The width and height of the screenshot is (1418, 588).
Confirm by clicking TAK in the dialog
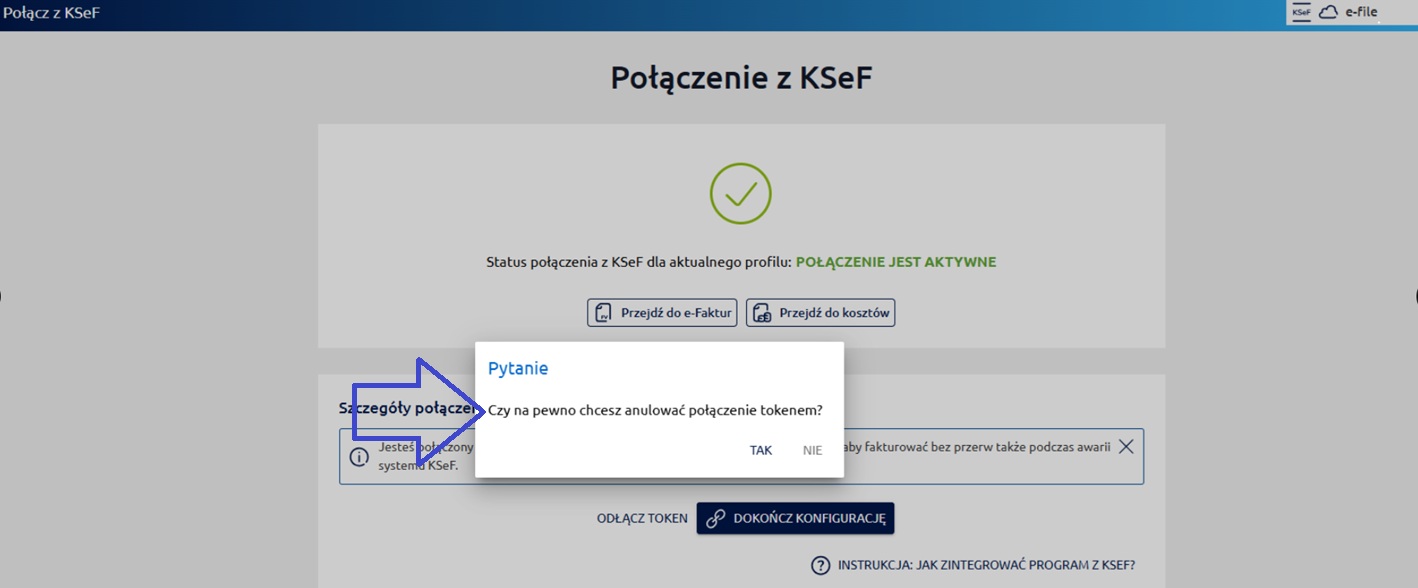tap(761, 450)
